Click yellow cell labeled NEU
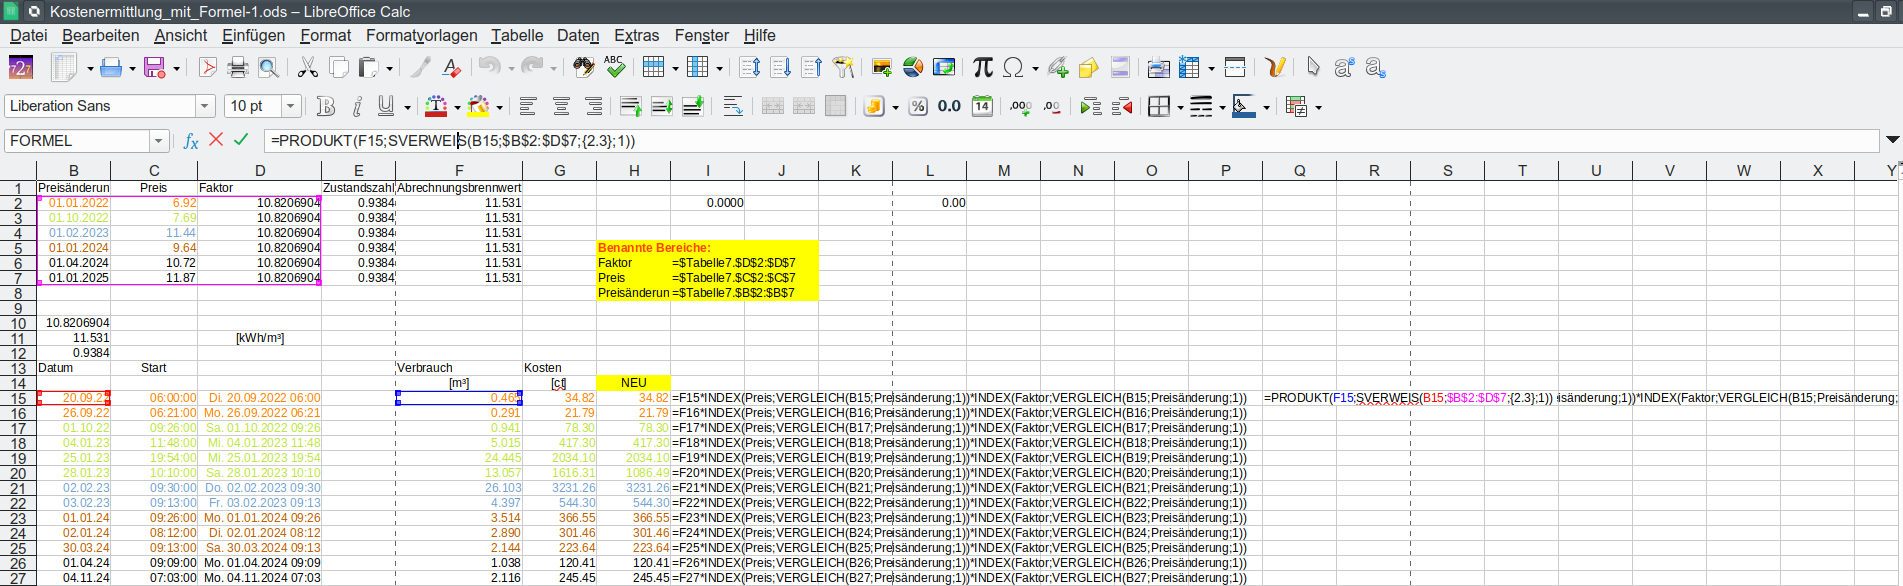Viewport: 1903px width, 586px height. (x=634, y=383)
